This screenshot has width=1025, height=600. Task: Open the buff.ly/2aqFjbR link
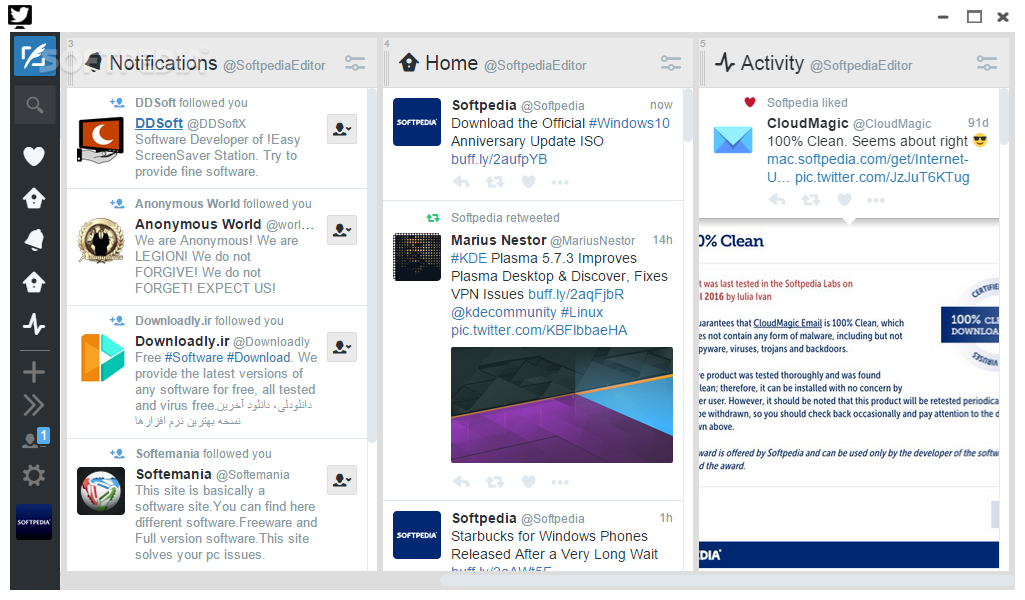[576, 295]
